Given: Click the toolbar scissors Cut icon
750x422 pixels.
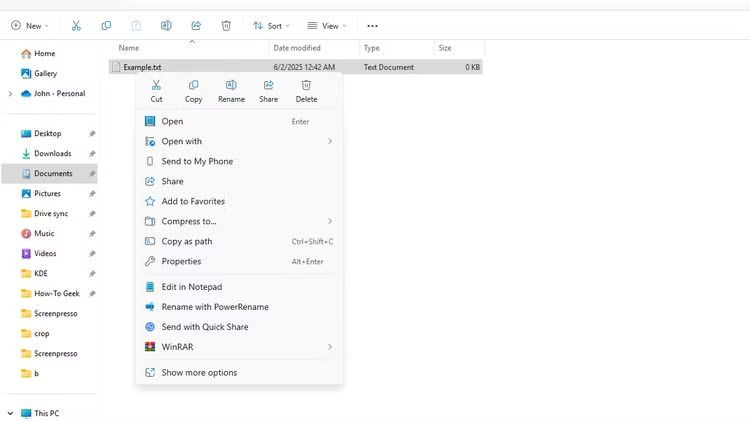Looking at the screenshot, I should pos(76,25).
